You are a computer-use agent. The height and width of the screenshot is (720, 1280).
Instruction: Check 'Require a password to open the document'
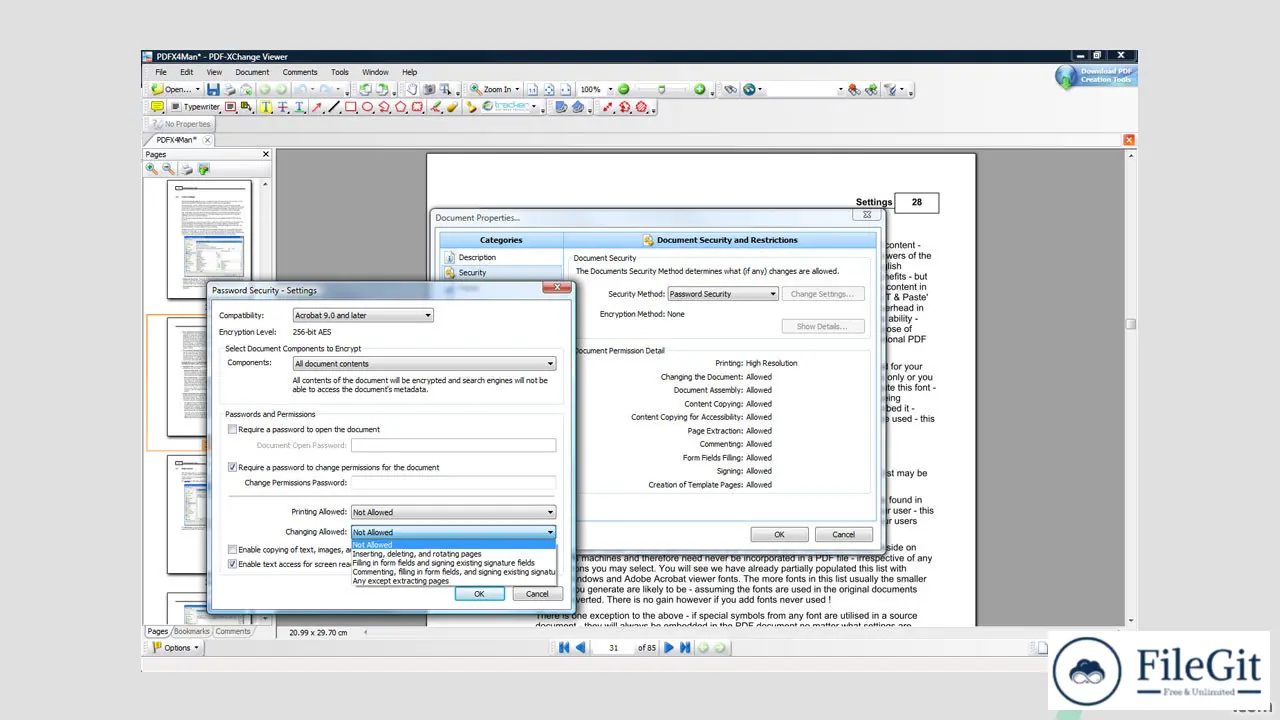click(x=233, y=430)
